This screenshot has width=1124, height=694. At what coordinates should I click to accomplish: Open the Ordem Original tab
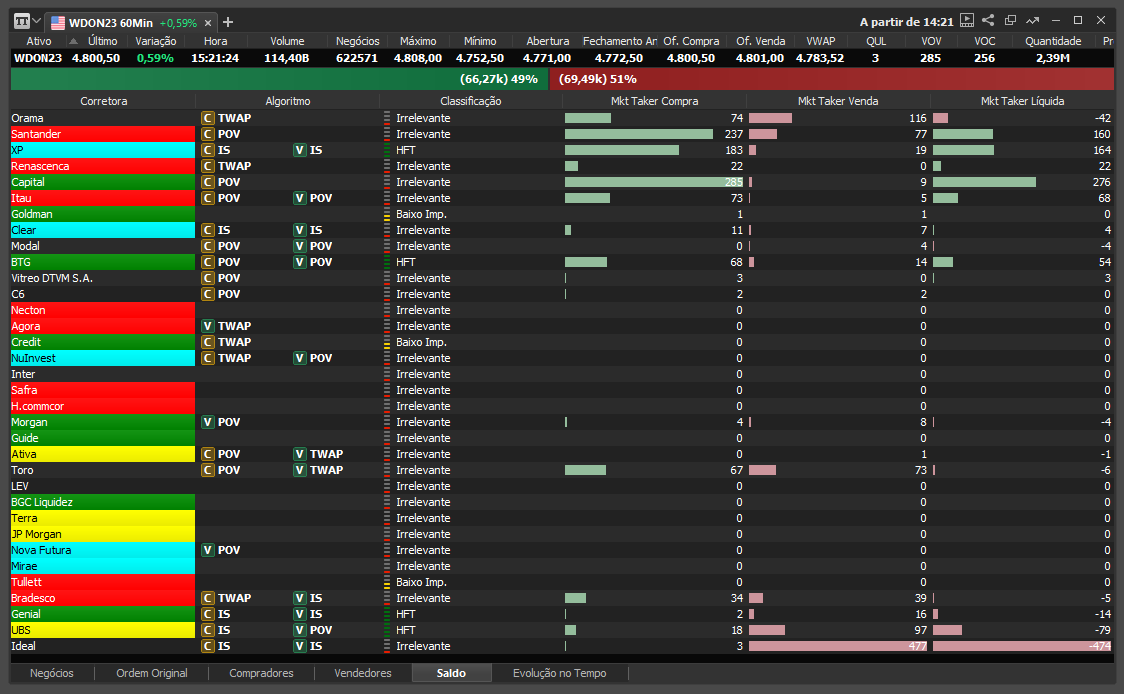pyautogui.click(x=152, y=673)
